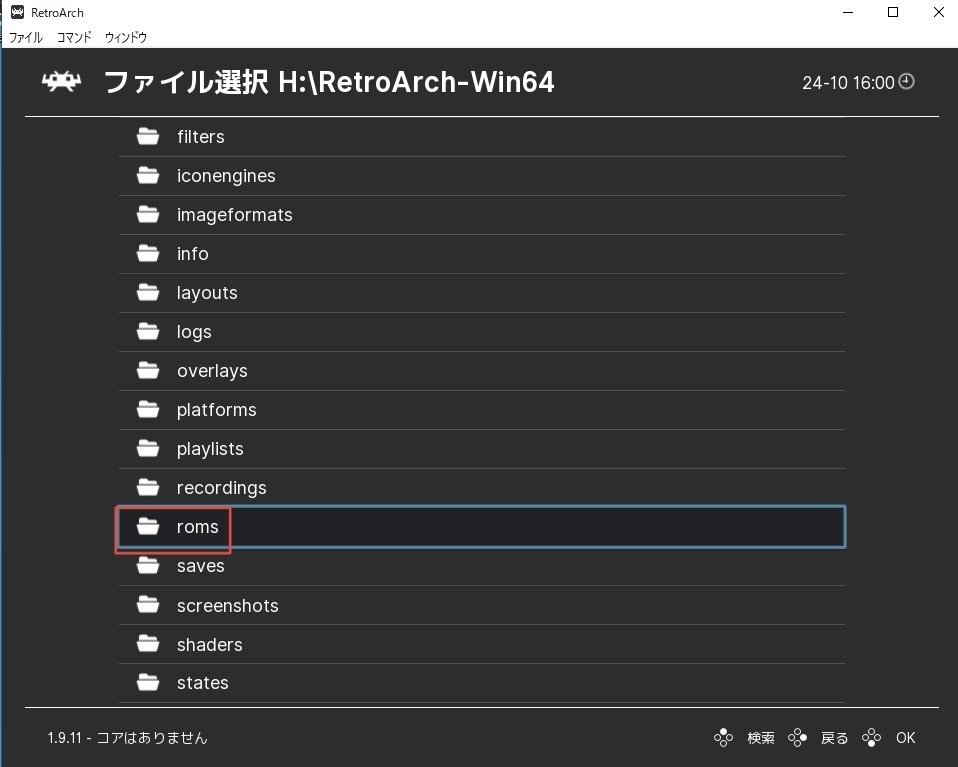Screen dimensions: 958x767
Task: Click the folder icon beside shaders
Action: point(148,644)
